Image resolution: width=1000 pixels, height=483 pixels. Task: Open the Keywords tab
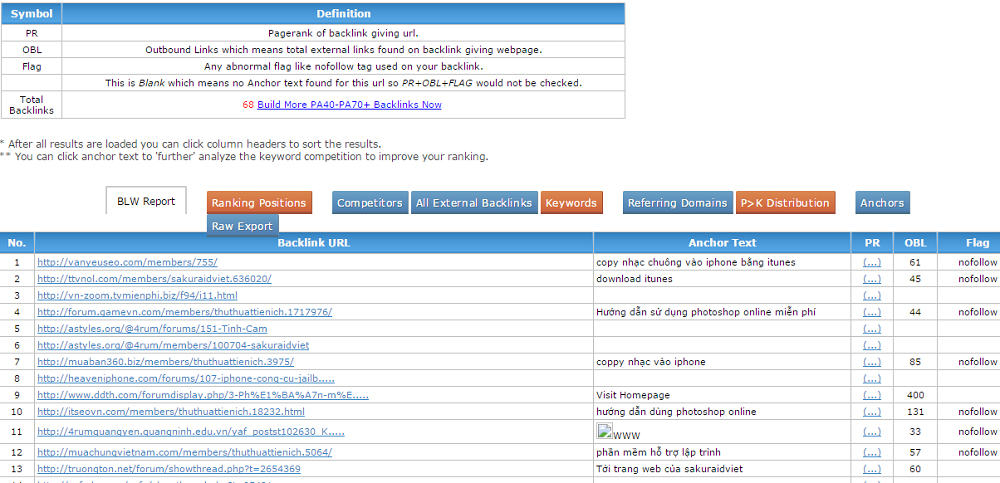[x=572, y=203]
